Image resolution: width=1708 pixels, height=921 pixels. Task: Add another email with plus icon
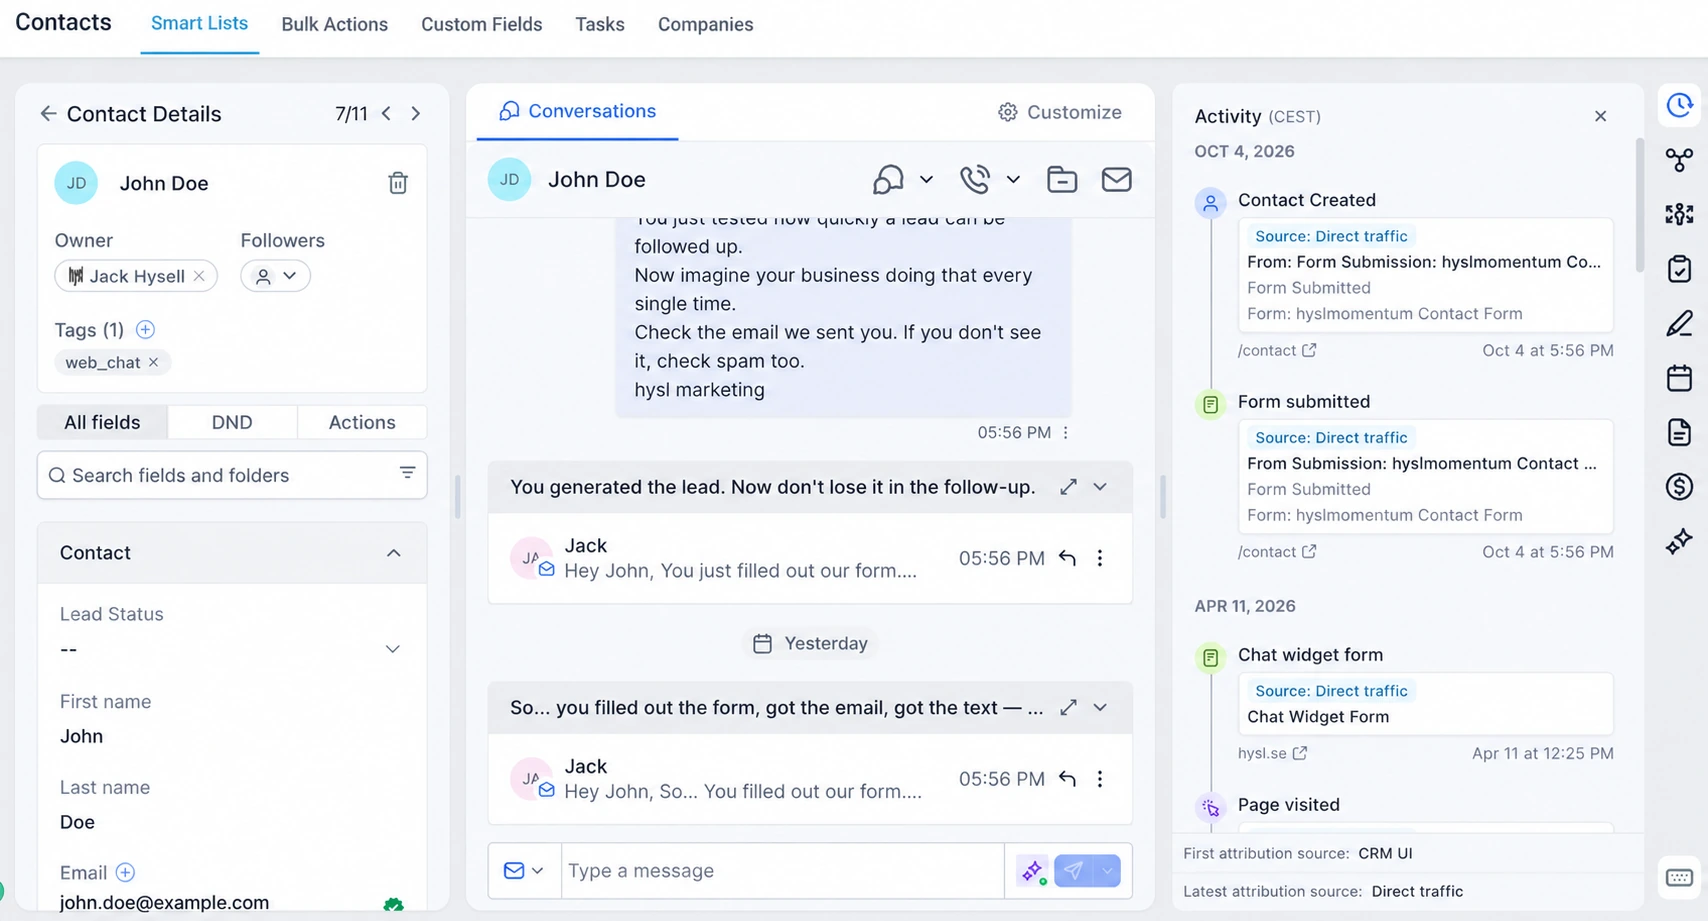pos(125,873)
